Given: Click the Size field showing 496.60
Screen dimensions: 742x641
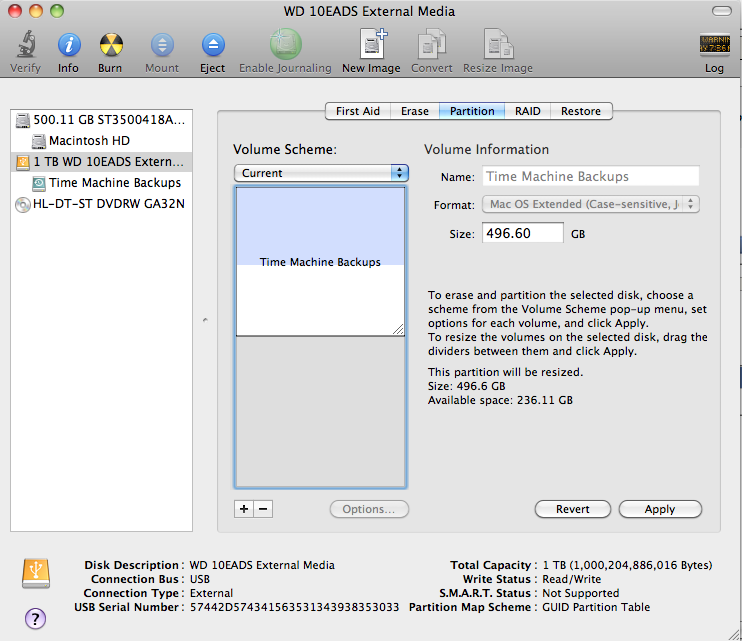Looking at the screenshot, I should (x=522, y=233).
